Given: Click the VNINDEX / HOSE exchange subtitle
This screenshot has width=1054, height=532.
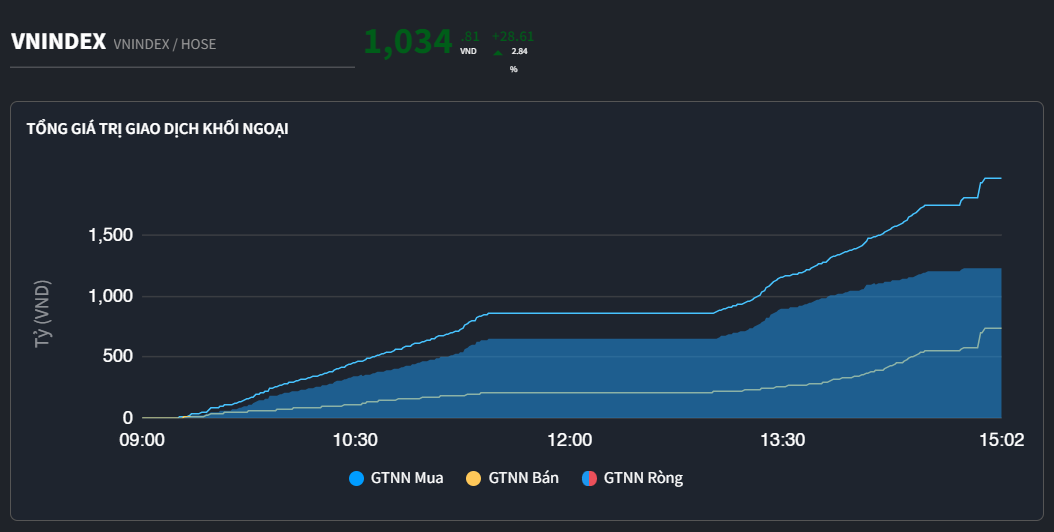Looking at the screenshot, I should [165, 44].
